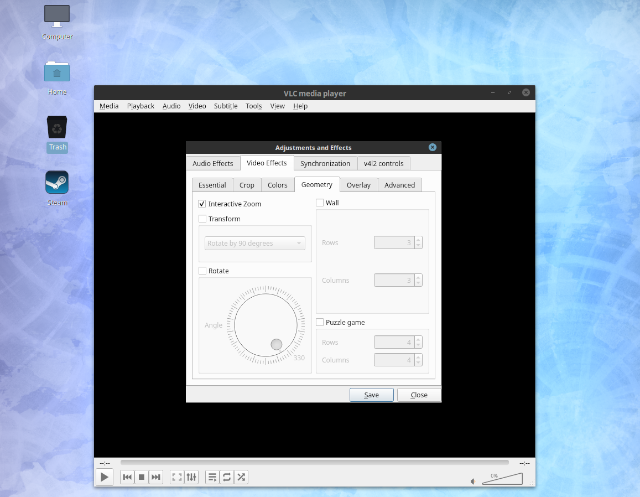Click the playback seek bar
This screenshot has height=497, width=640.
[314, 463]
